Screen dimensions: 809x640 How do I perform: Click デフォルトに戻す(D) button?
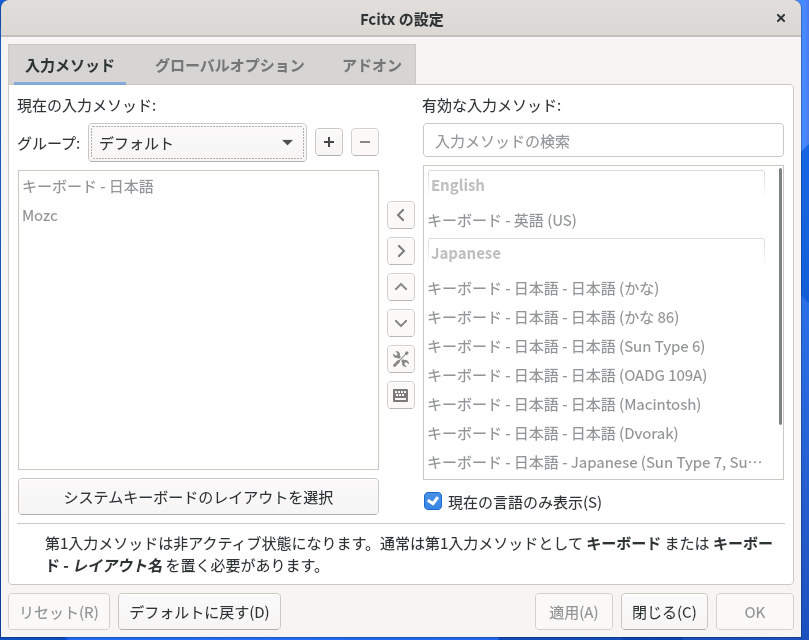[x=199, y=612]
